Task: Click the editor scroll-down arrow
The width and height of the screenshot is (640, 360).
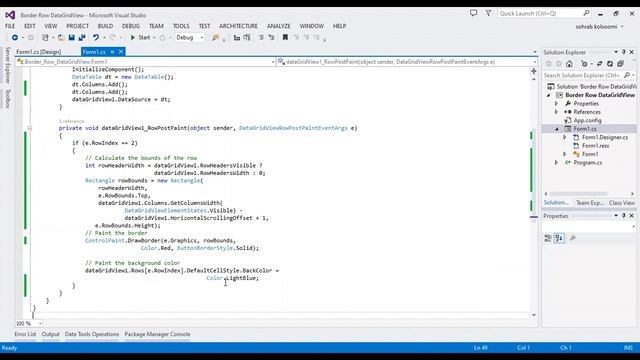Action: (533, 315)
